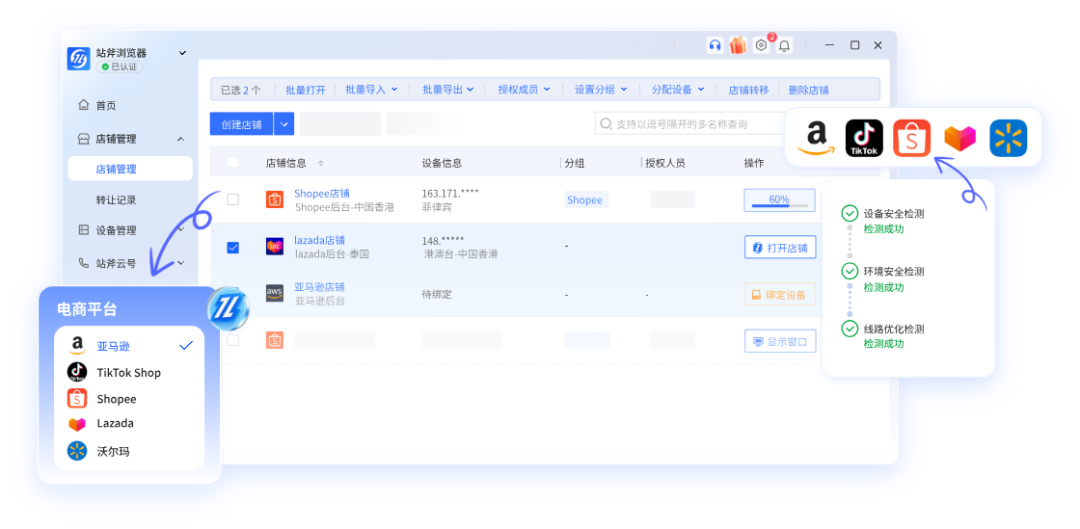Click the 60% progress bar
Viewport: 1080px width, 529px height.
(x=780, y=200)
